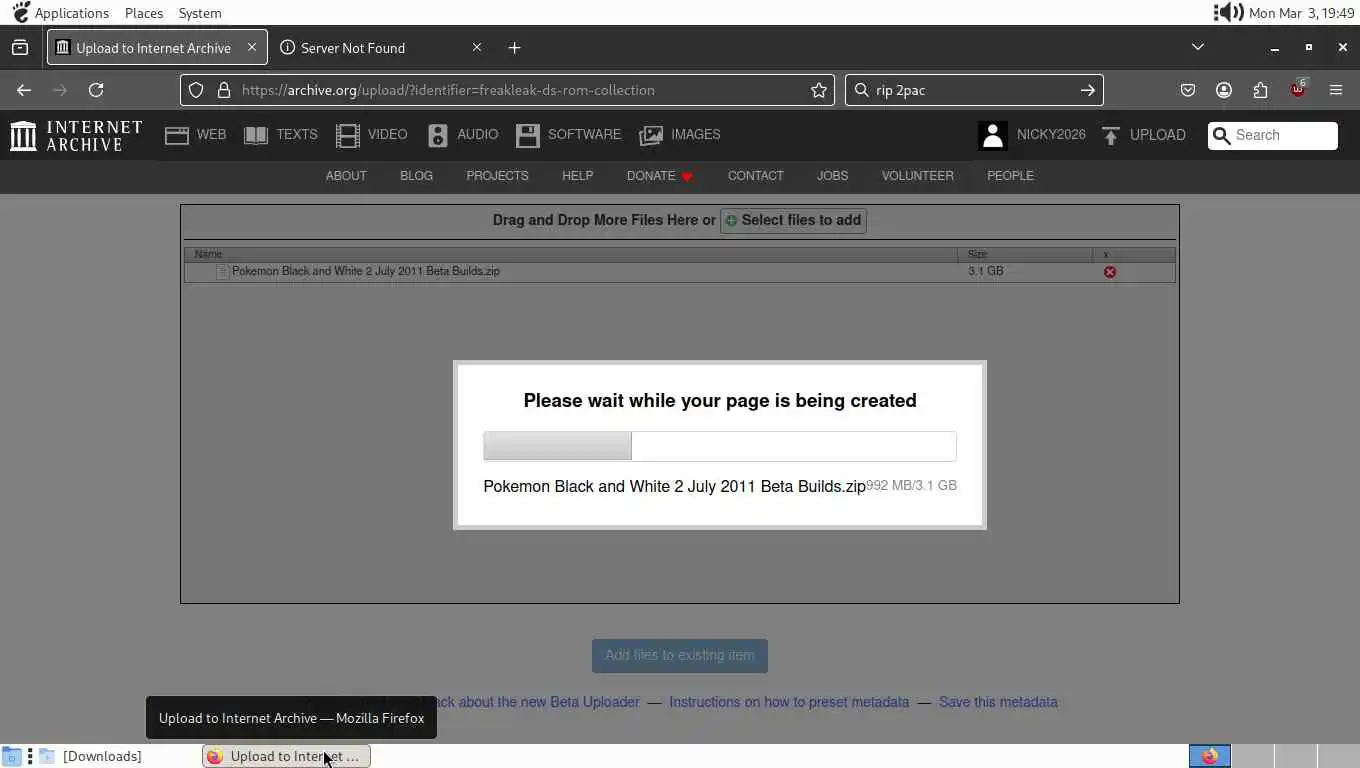Click the show desktop icon in taskbar
This screenshot has height=768, width=1360.
pos(11,756)
